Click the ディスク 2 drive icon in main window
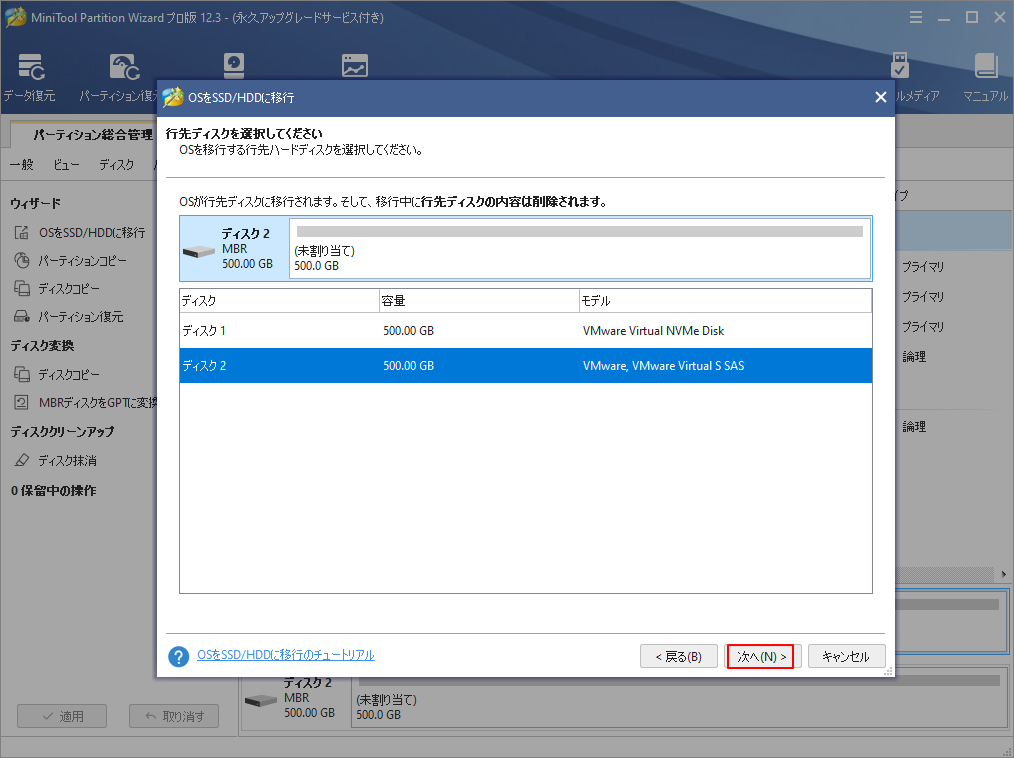The image size is (1014, 758). click(261, 700)
